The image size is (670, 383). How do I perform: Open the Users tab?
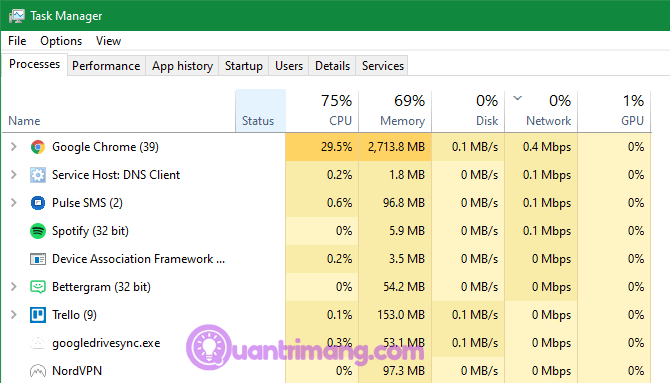pos(289,66)
